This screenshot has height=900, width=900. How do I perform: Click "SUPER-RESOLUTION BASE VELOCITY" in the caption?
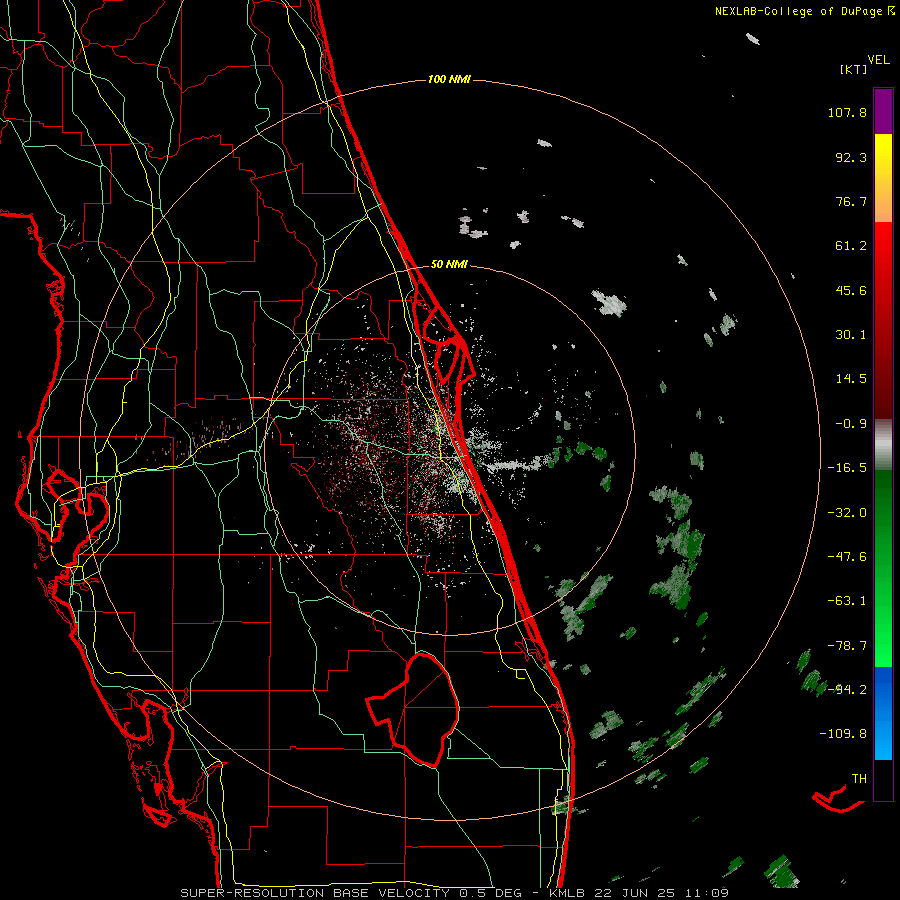[x=315, y=893]
